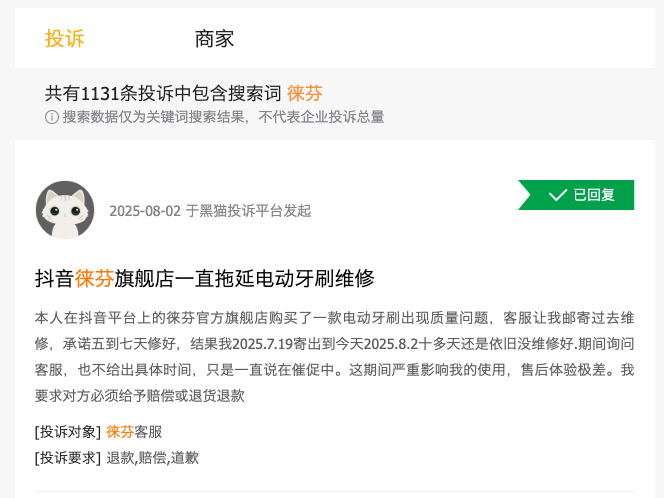Click the 搜索数据仅为关键词搜索结果 notice text
Screen dimensions: 664x498
pyautogui.click(x=158, y=117)
